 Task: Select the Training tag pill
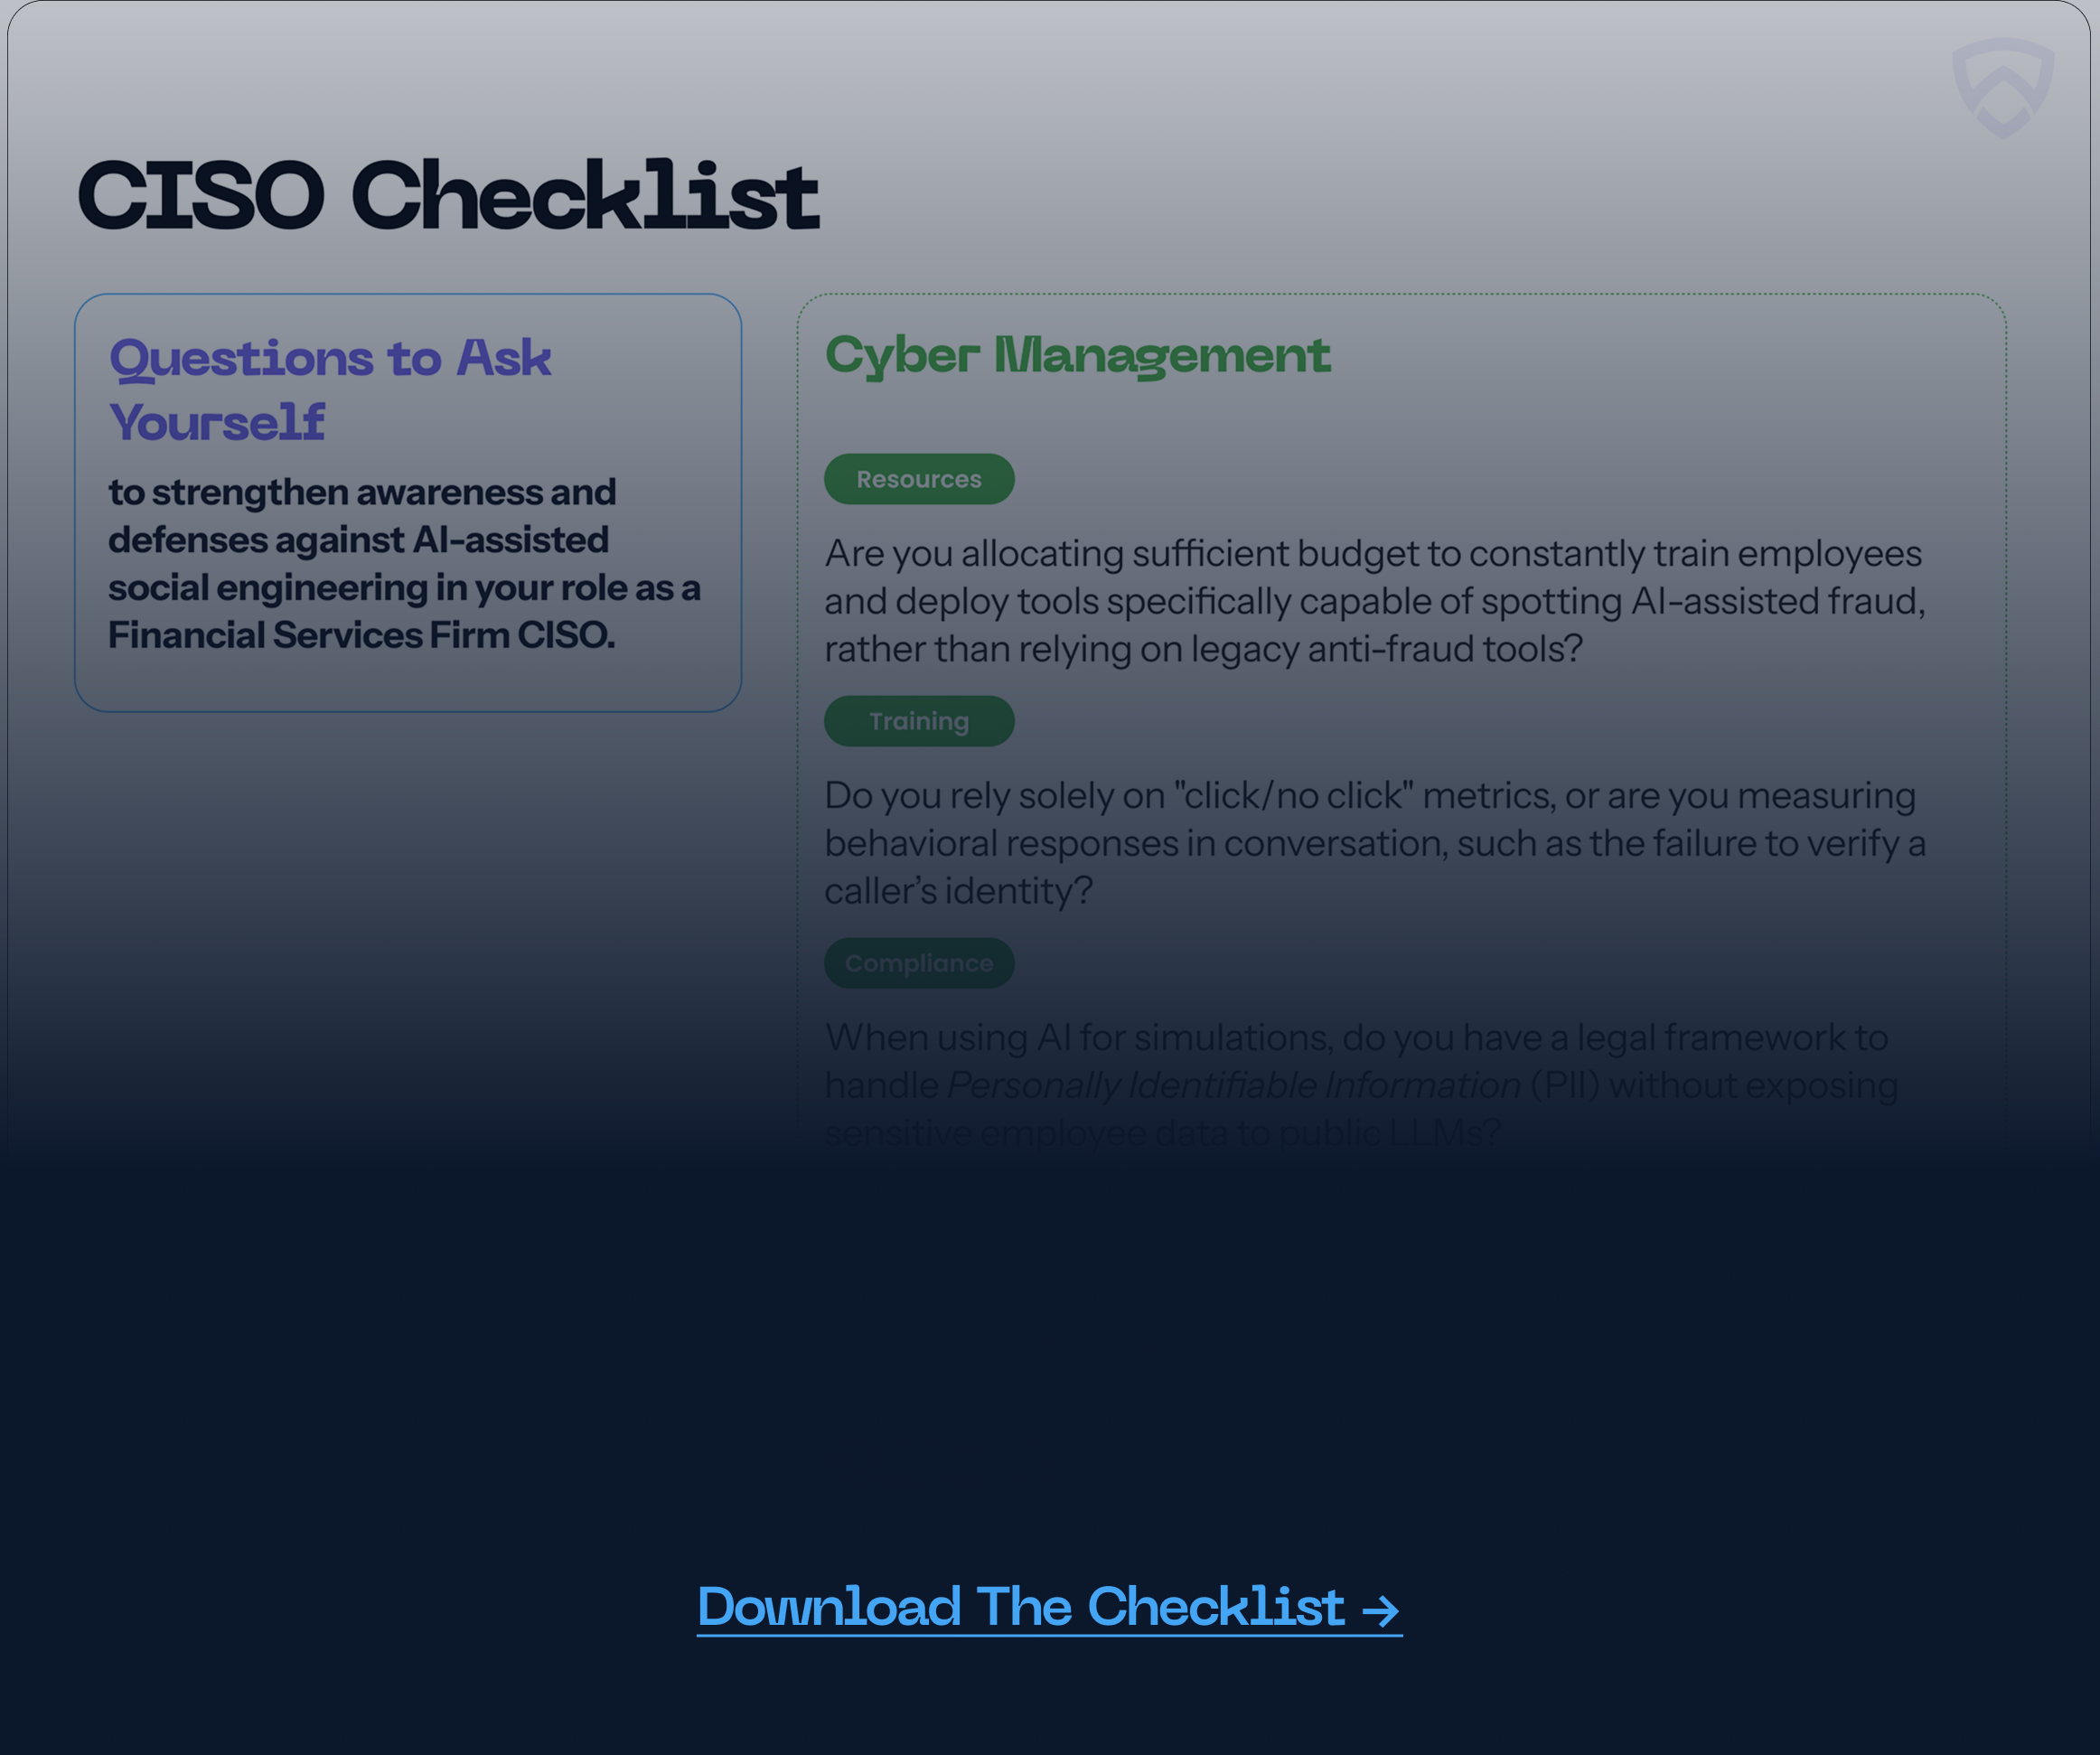tap(918, 721)
